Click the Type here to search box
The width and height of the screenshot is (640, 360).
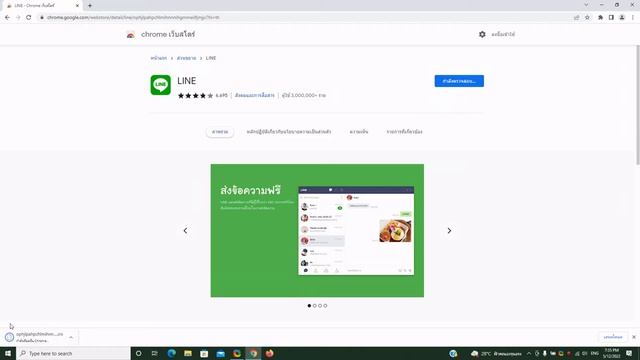(x=73, y=353)
